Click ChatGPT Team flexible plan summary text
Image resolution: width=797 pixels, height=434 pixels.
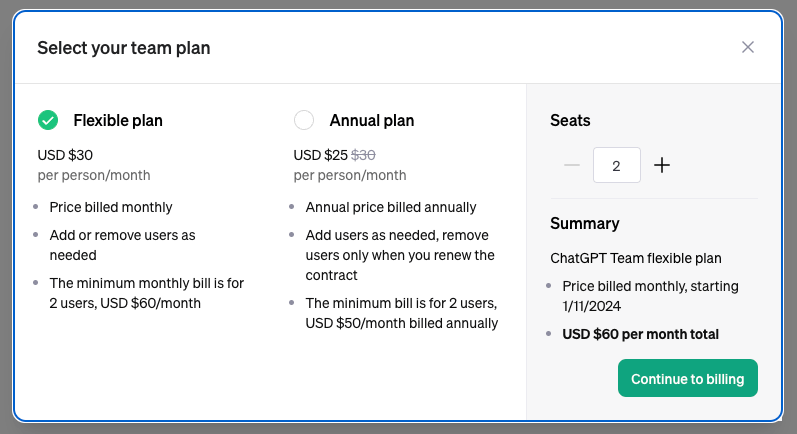(636, 258)
